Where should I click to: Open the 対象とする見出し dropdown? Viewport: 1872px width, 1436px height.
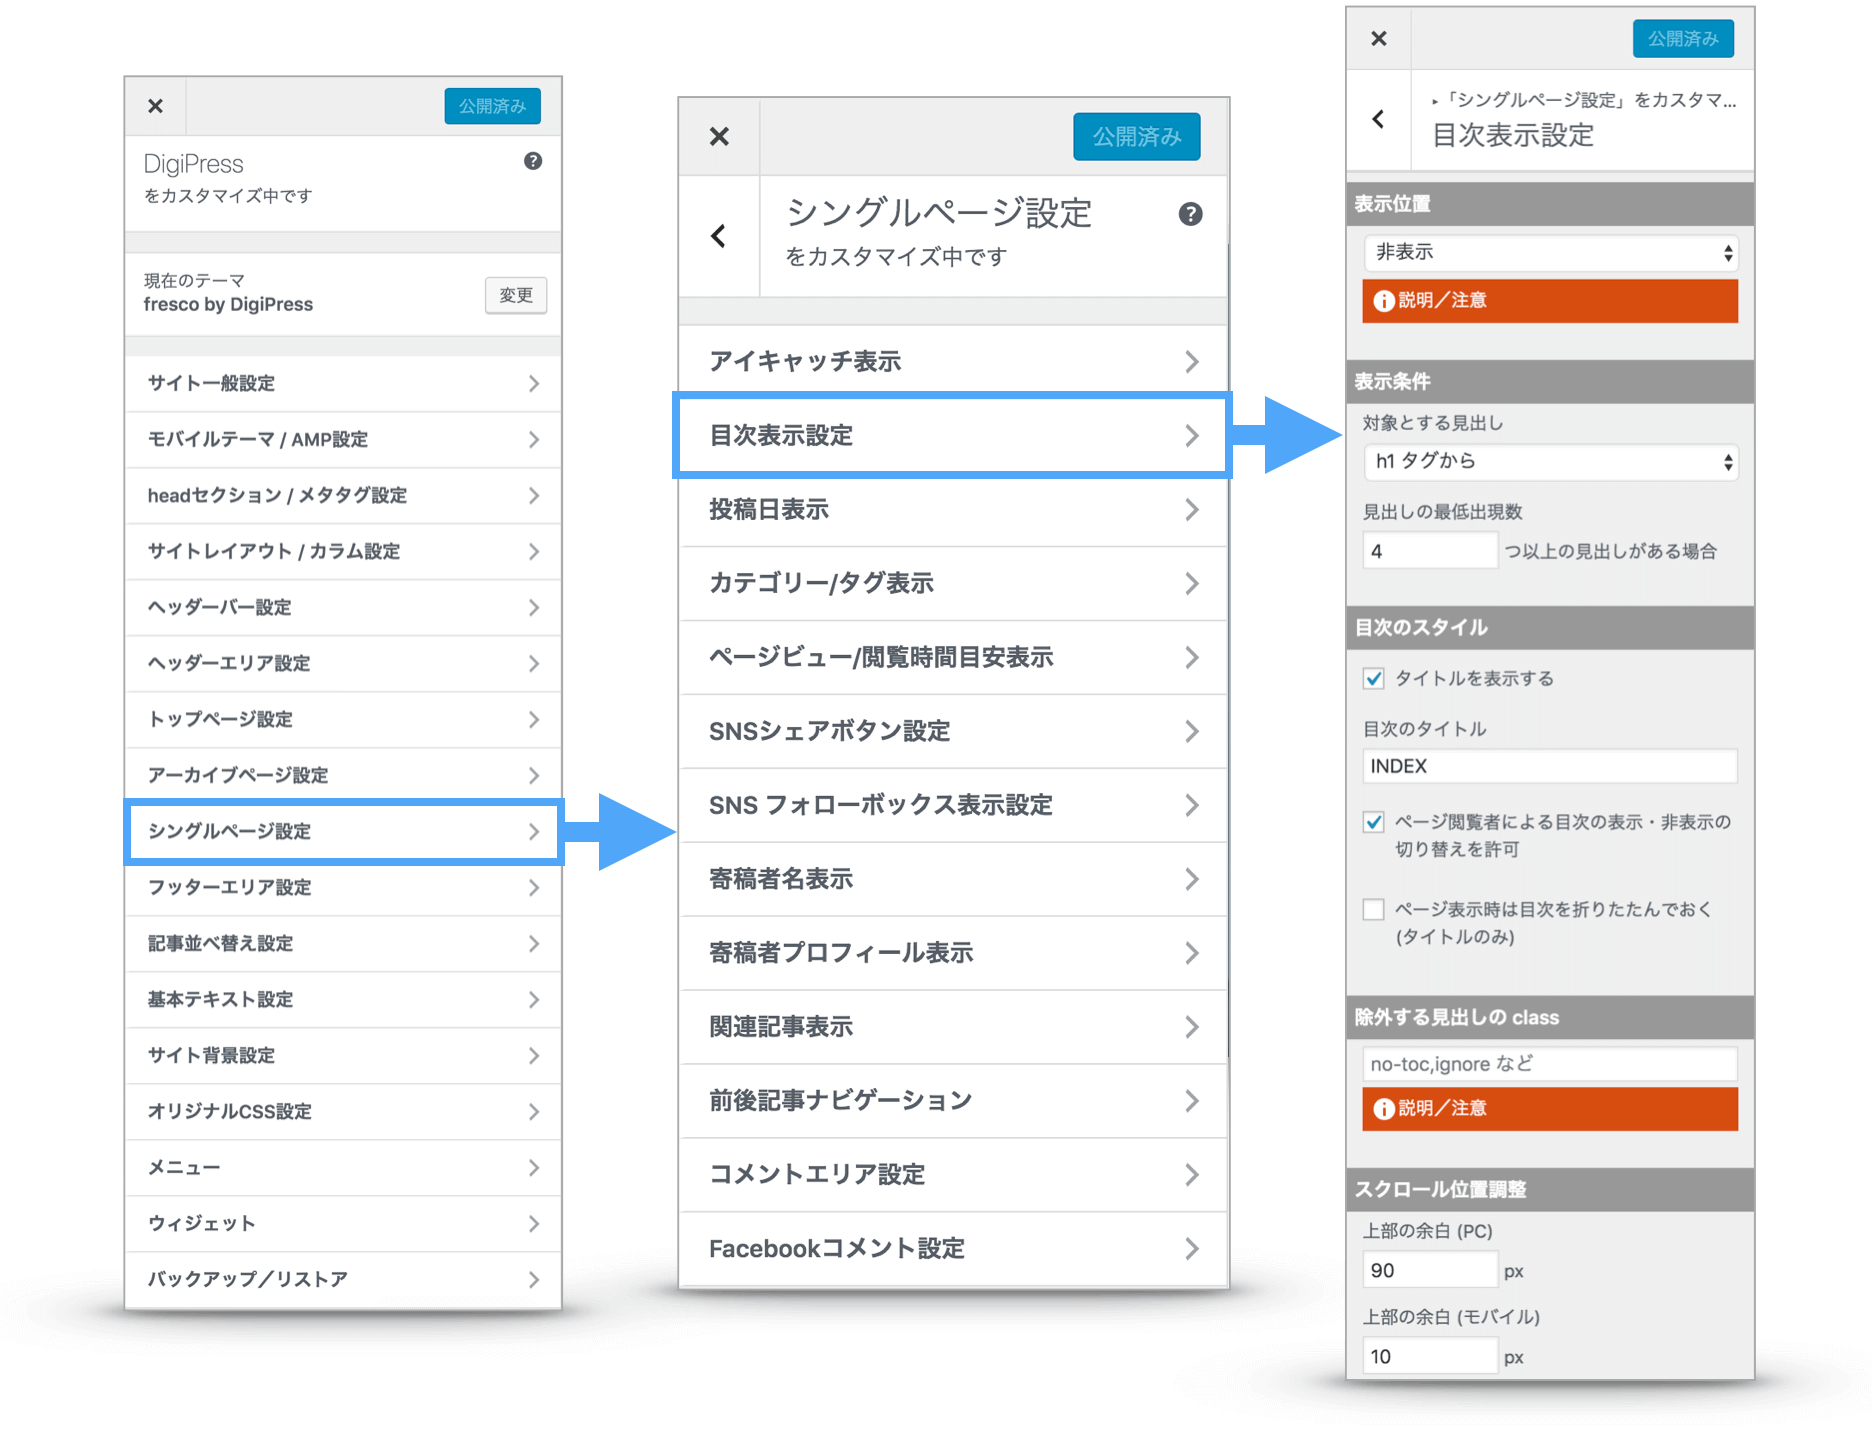click(x=1549, y=461)
